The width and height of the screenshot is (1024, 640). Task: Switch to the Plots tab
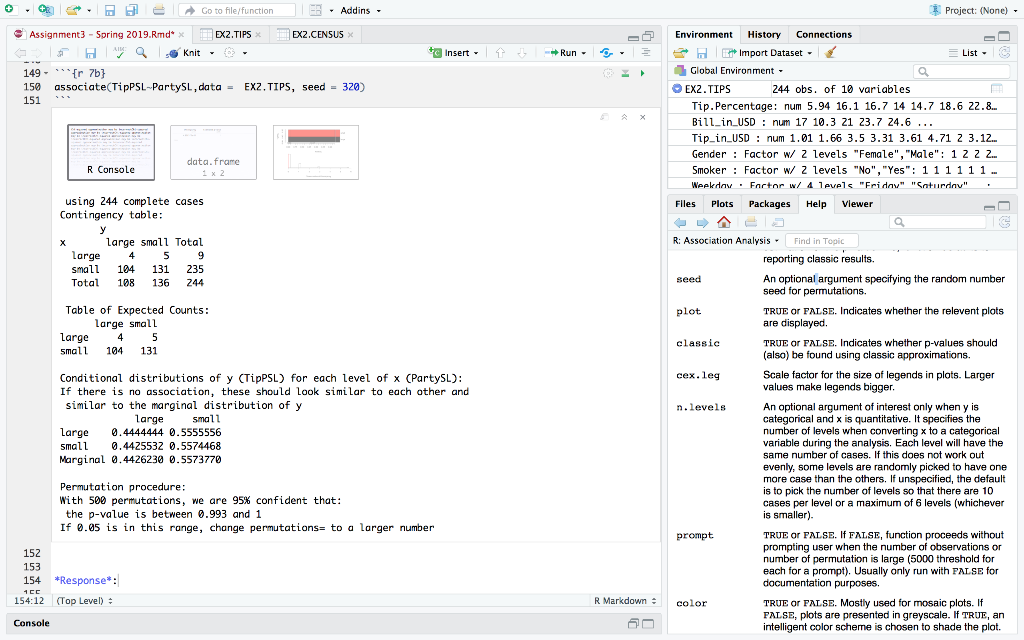pos(722,204)
